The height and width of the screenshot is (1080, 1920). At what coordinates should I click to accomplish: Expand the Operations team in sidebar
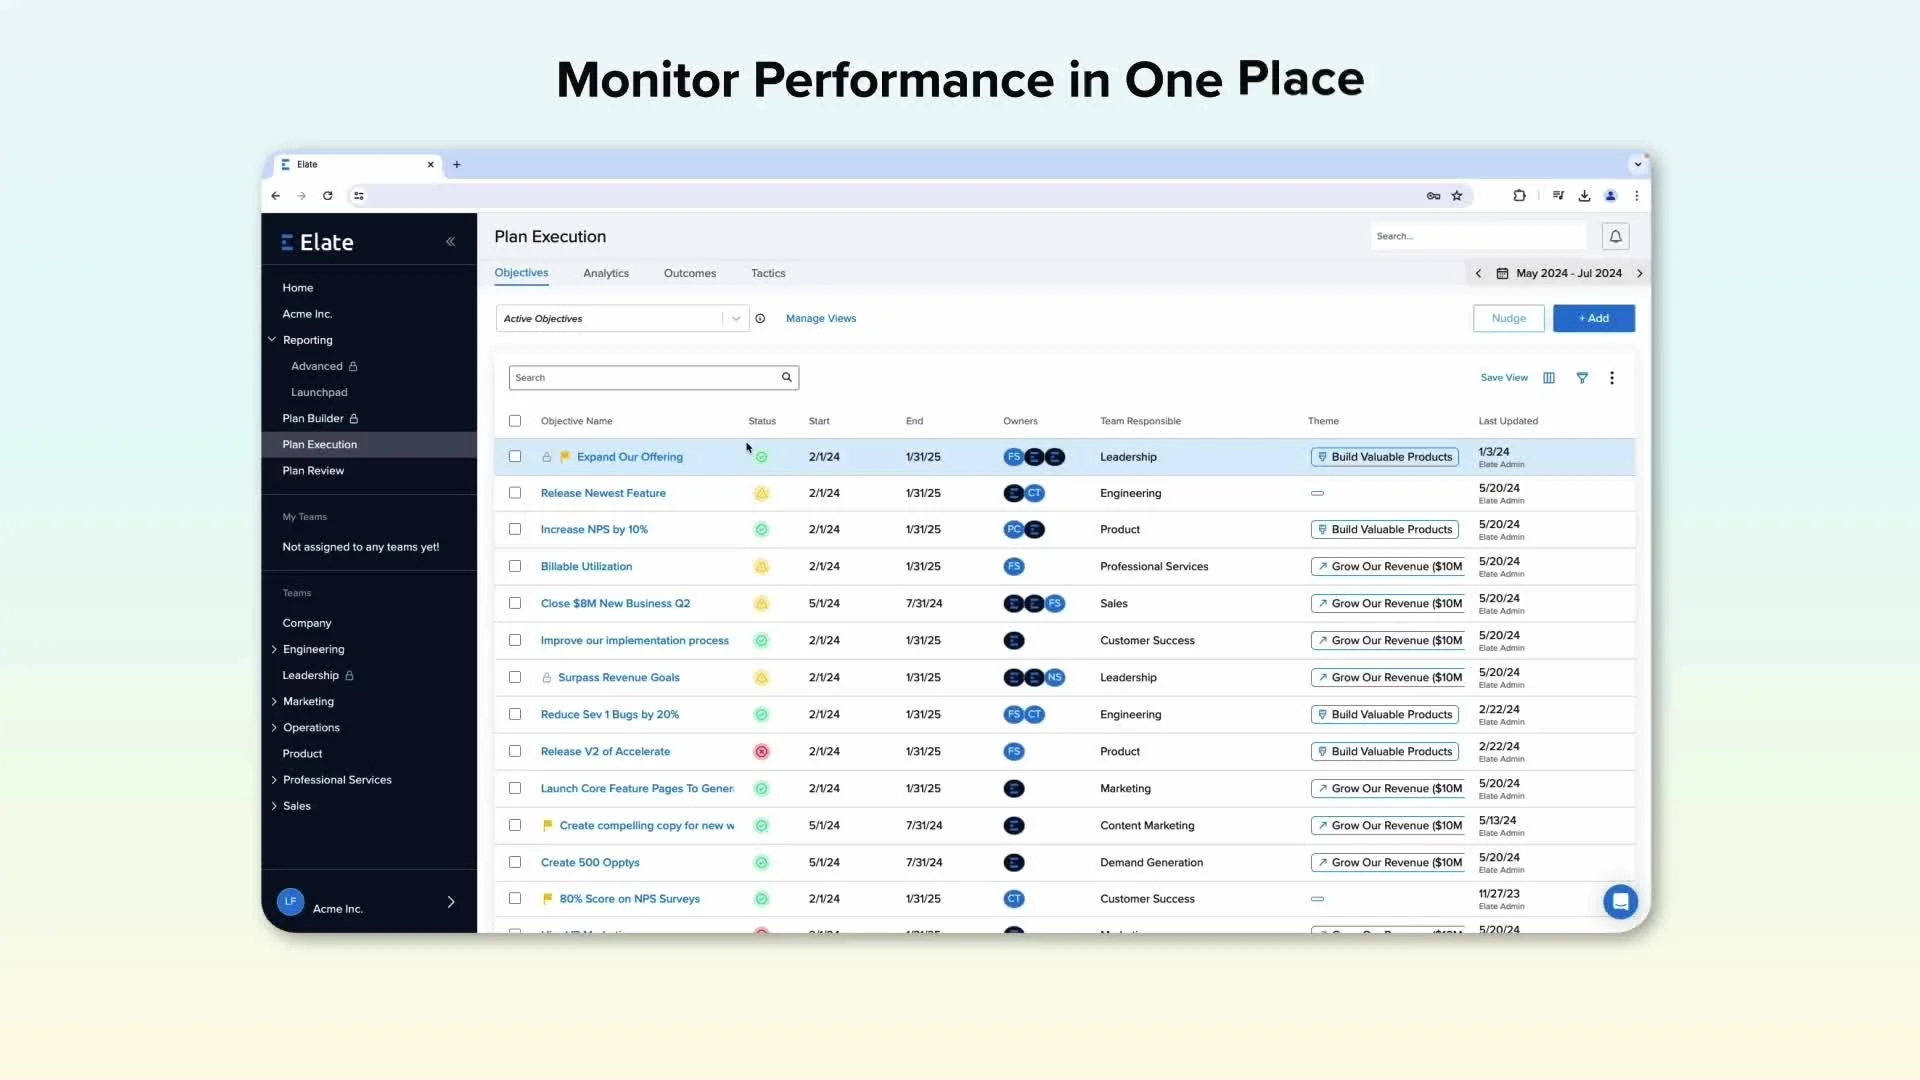point(274,728)
